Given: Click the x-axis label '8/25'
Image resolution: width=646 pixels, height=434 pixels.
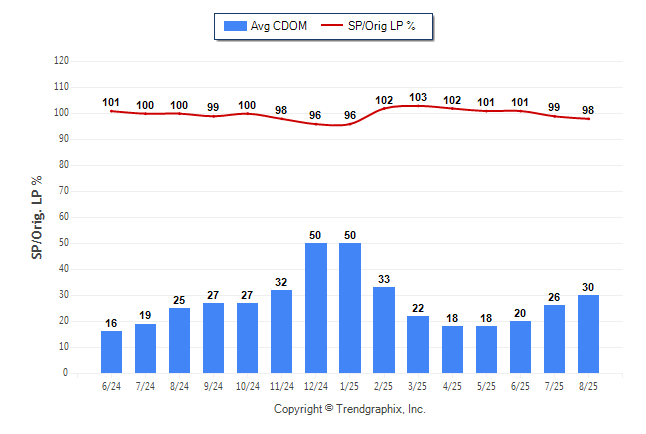Looking at the screenshot, I should (588, 386).
